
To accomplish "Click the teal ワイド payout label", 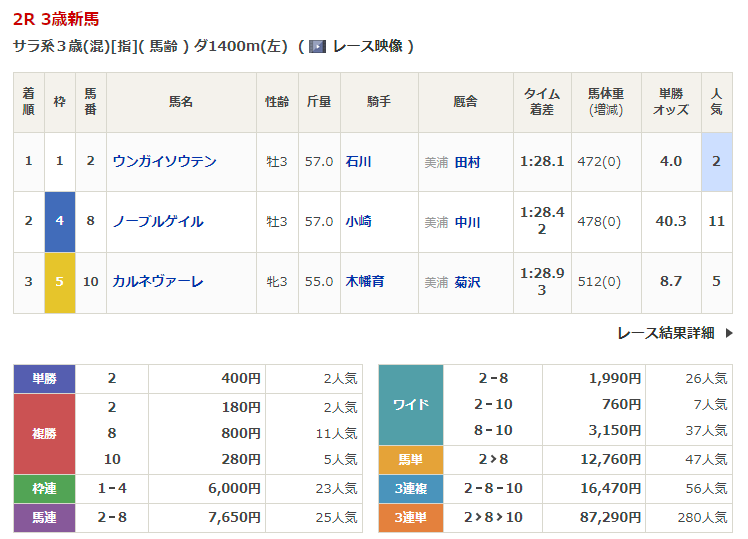I will pyautogui.click(x=411, y=405).
